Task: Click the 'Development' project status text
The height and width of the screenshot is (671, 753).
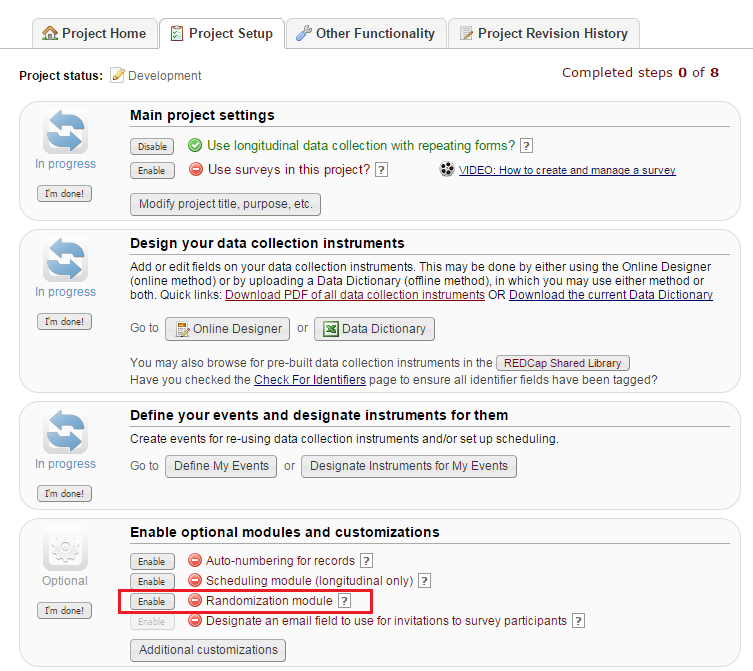Action: click(x=165, y=76)
